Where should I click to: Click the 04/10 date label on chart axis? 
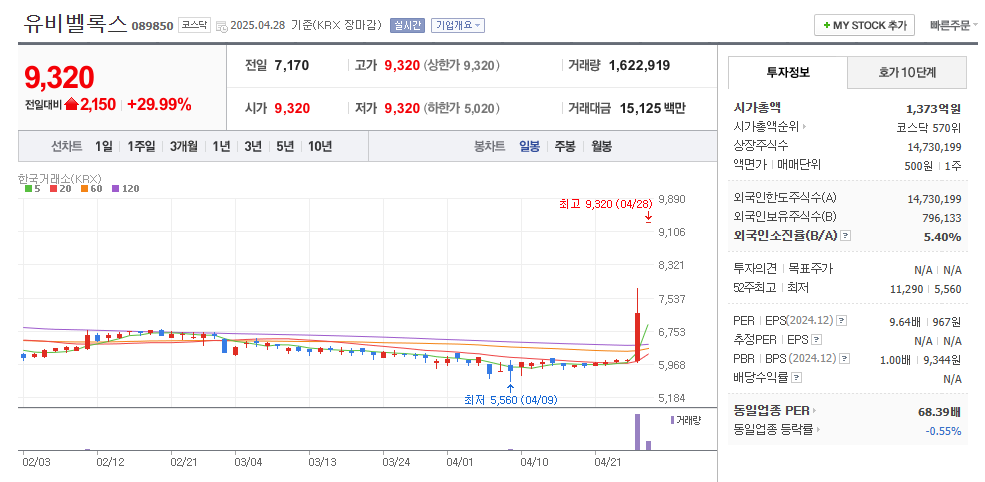coord(533,462)
